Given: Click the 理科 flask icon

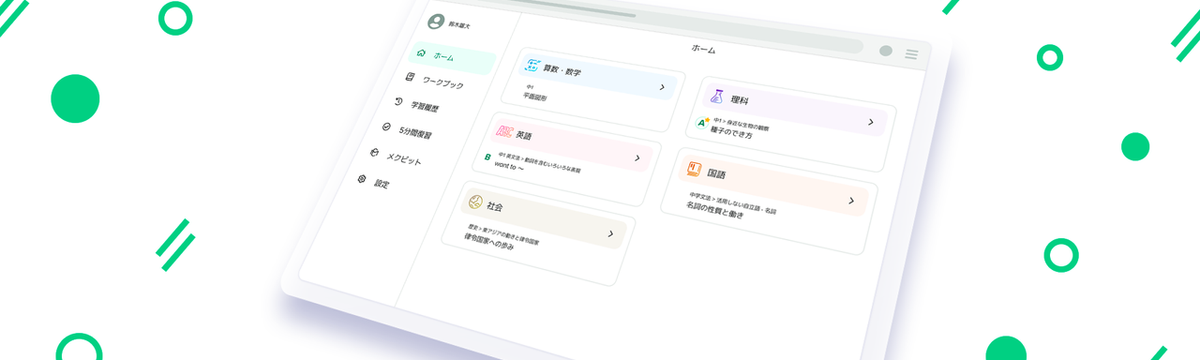Looking at the screenshot, I should tap(716, 97).
